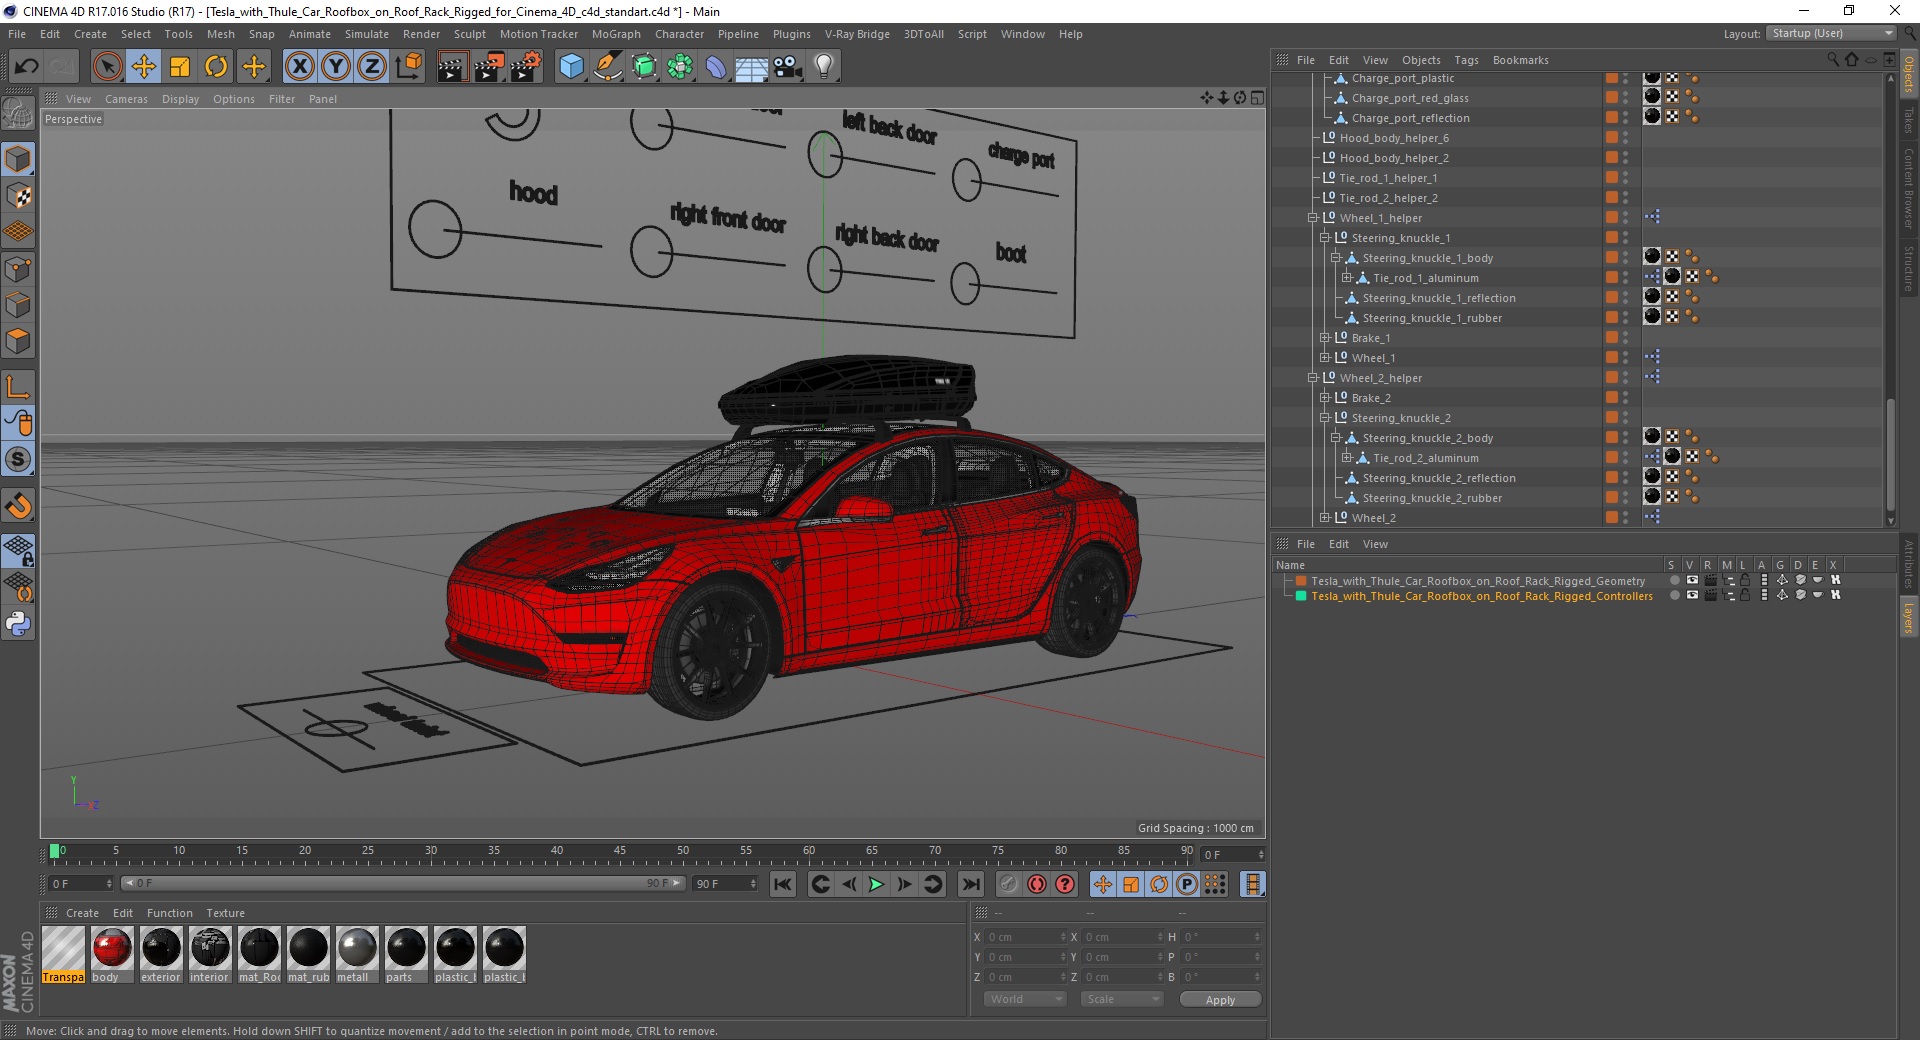Viewport: 1920px width, 1040px height.
Task: Add a Floor environment object
Action: tap(751, 67)
